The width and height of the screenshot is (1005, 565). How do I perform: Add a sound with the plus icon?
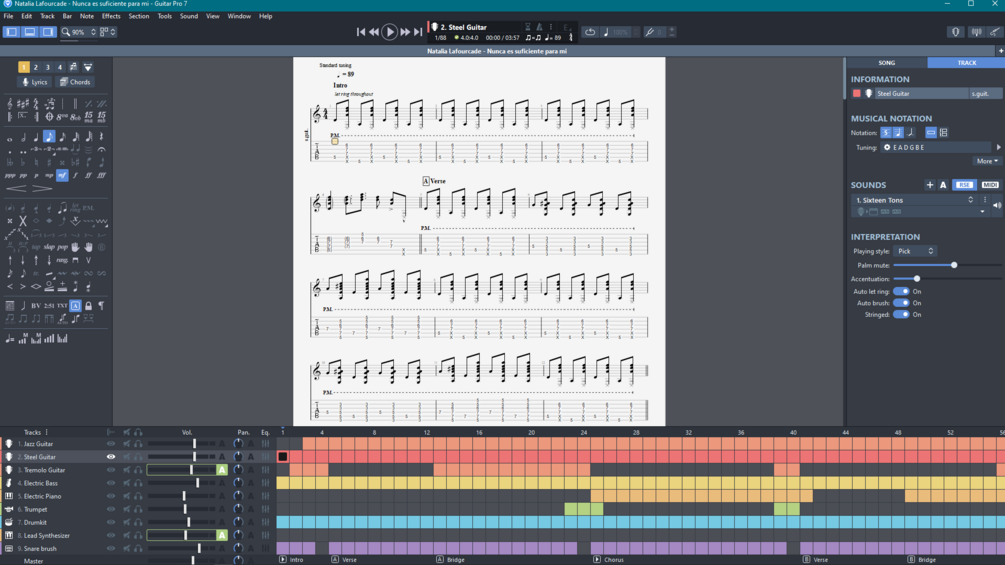point(929,184)
